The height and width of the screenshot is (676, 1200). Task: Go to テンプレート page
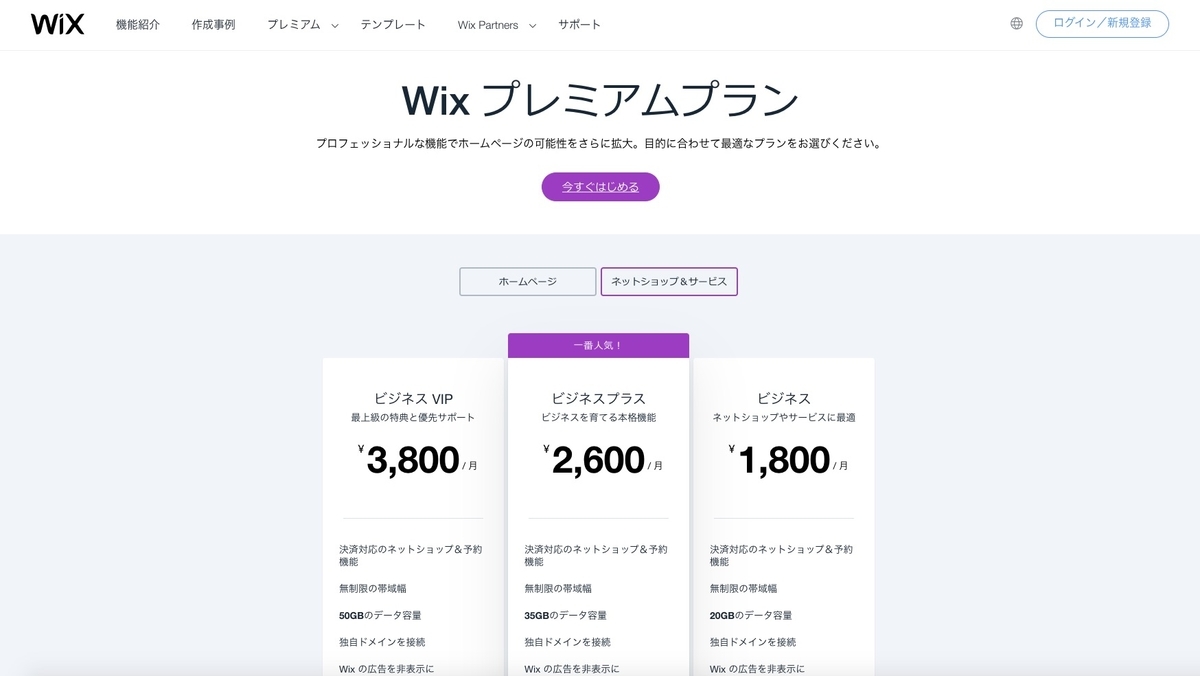point(393,24)
